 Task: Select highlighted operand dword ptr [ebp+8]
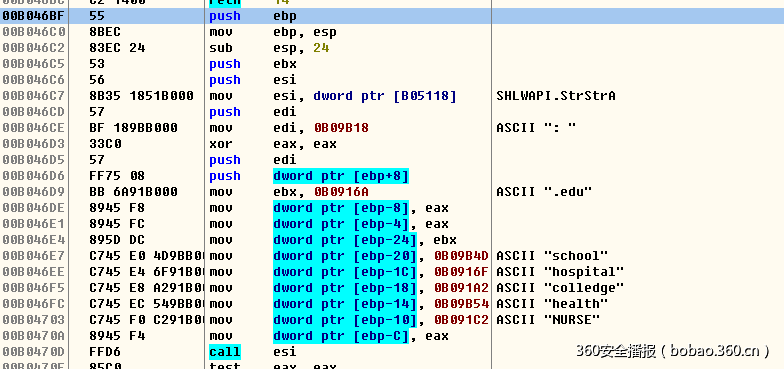coord(341,176)
